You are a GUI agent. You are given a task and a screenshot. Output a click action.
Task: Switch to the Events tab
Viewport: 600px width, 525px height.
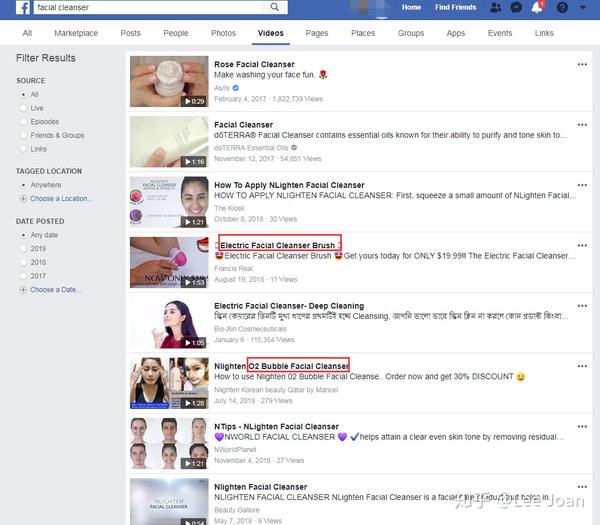[500, 33]
